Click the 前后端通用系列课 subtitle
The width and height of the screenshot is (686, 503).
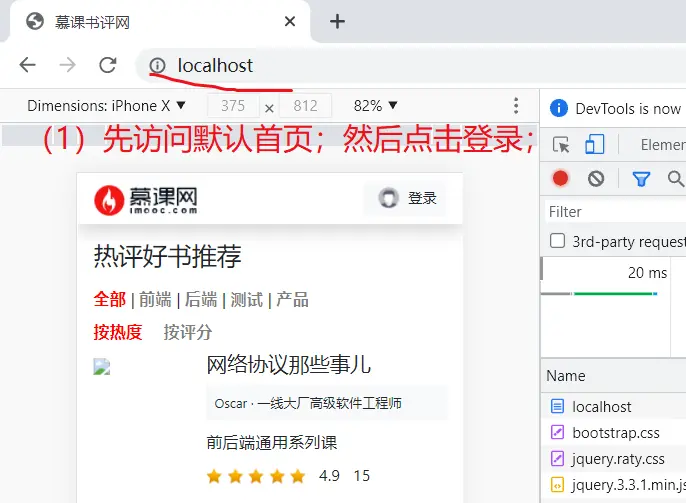[x=272, y=443]
